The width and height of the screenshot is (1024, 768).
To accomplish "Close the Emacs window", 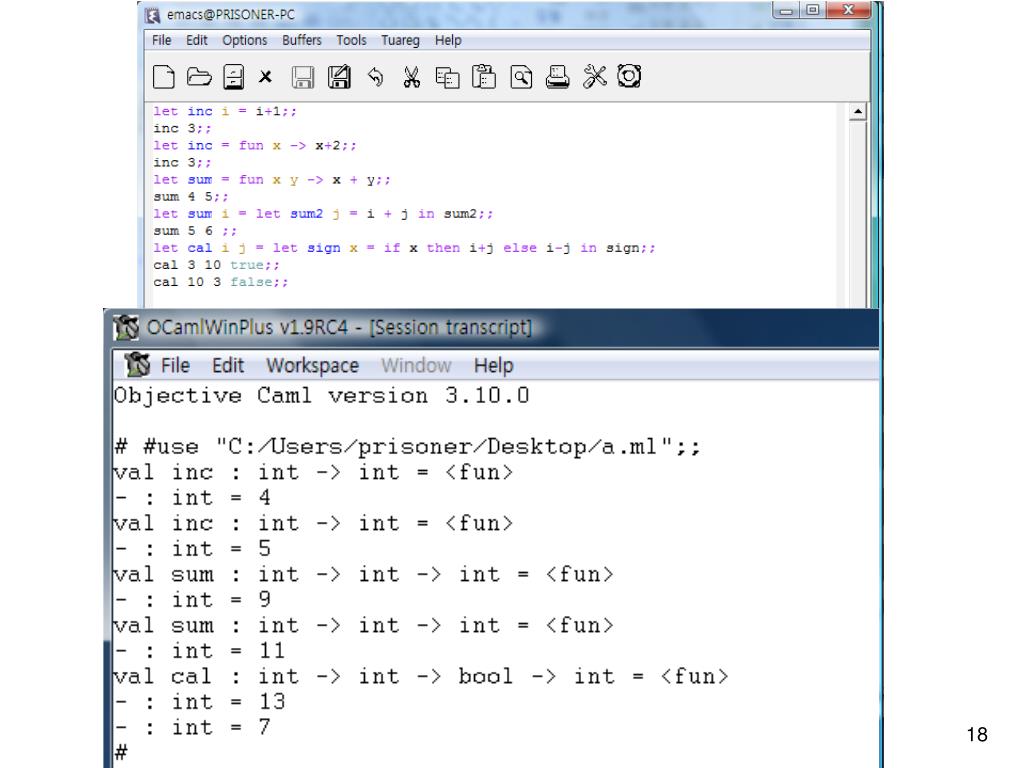I will coord(848,10).
